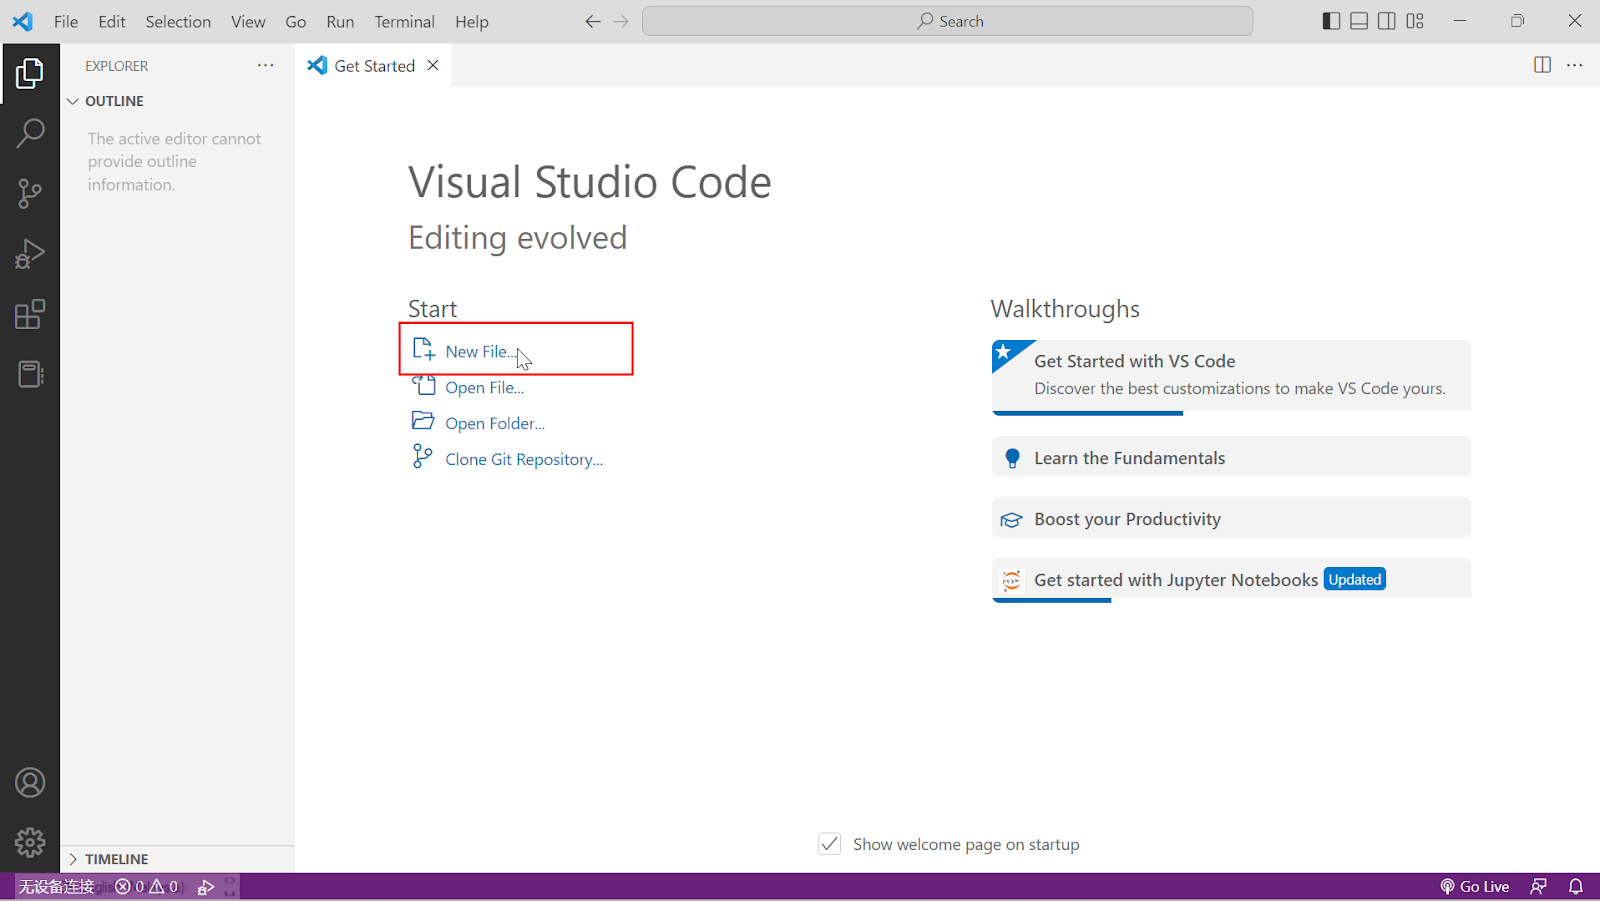
Task: Uncheck Show welcome page on startup
Action: (829, 843)
